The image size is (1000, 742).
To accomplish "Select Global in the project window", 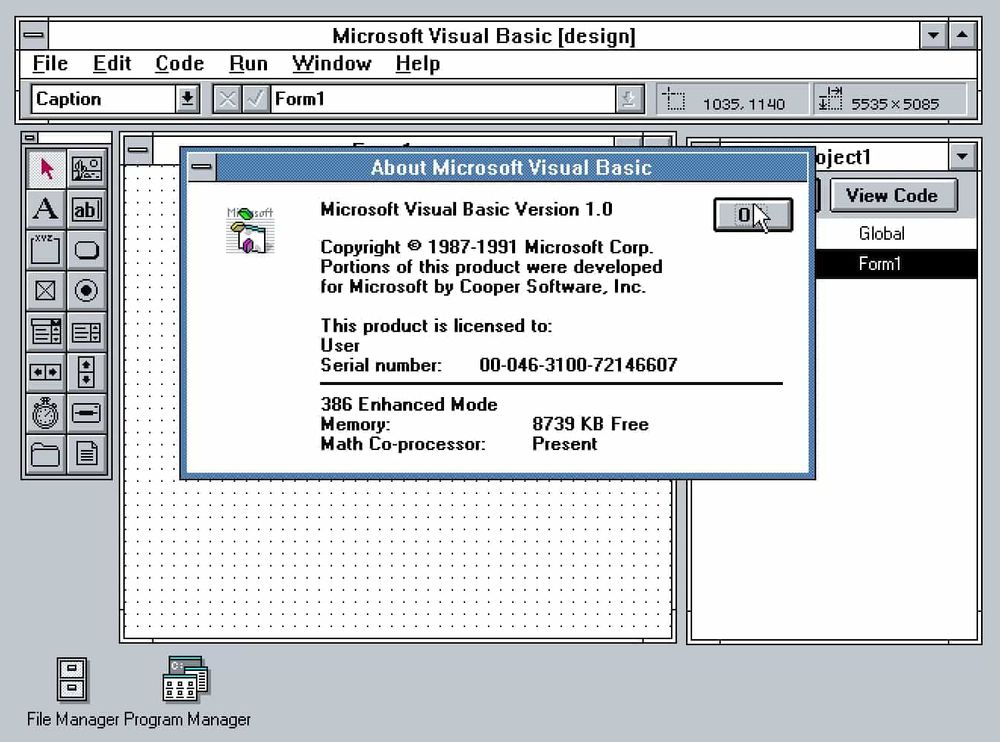I will pyautogui.click(x=882, y=234).
